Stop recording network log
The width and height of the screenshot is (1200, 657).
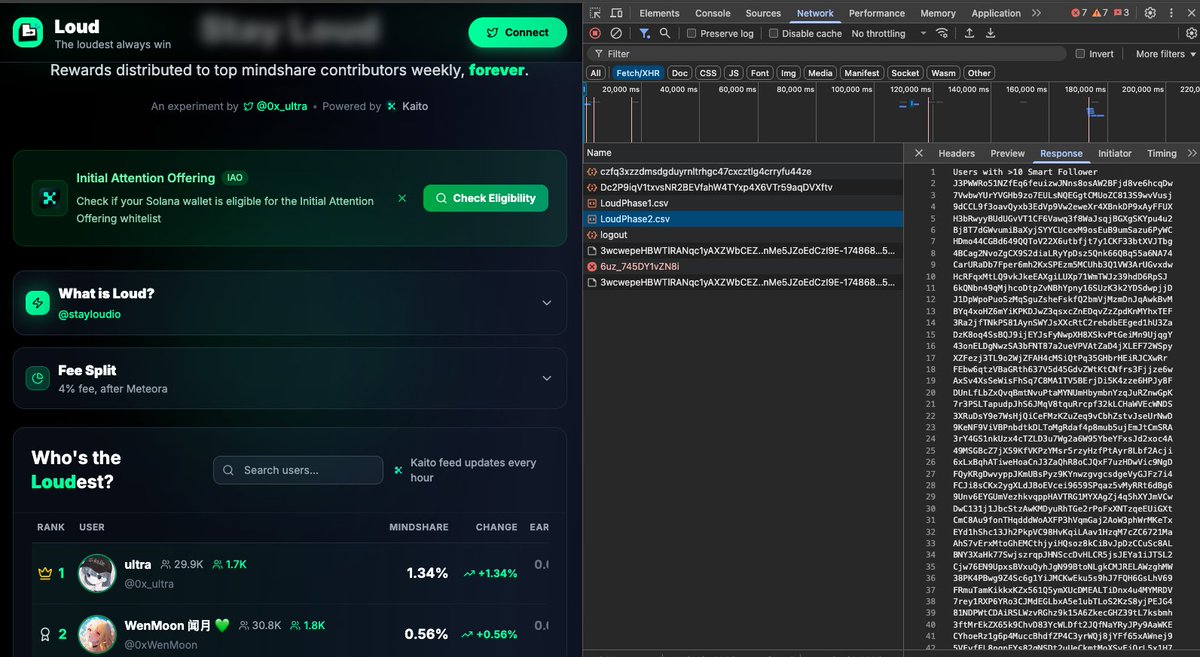pos(596,33)
